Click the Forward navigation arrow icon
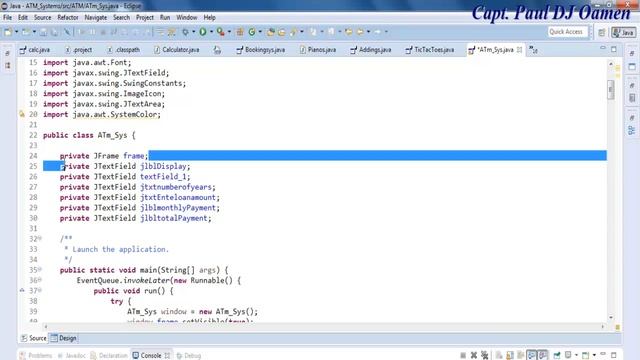The height and width of the screenshot is (360, 640). [378, 32]
